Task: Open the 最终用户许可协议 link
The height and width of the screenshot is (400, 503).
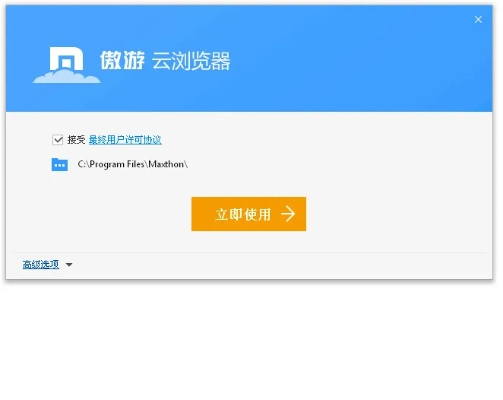Action: [x=125, y=140]
